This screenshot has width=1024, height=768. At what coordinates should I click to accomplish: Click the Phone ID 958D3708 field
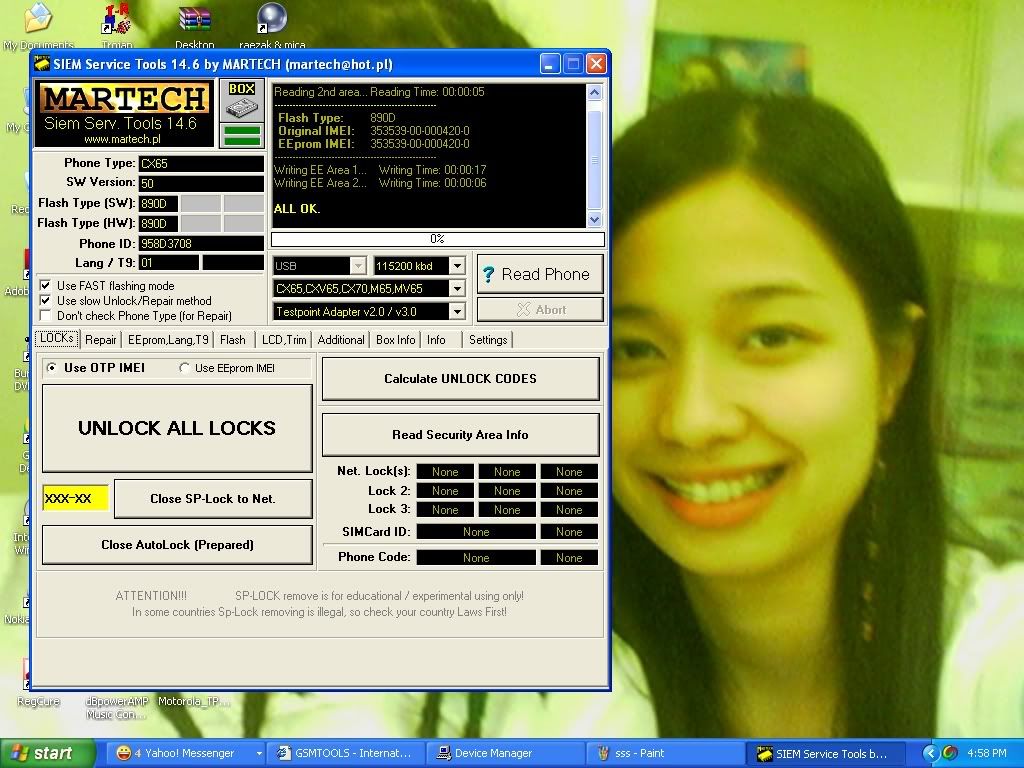point(201,244)
